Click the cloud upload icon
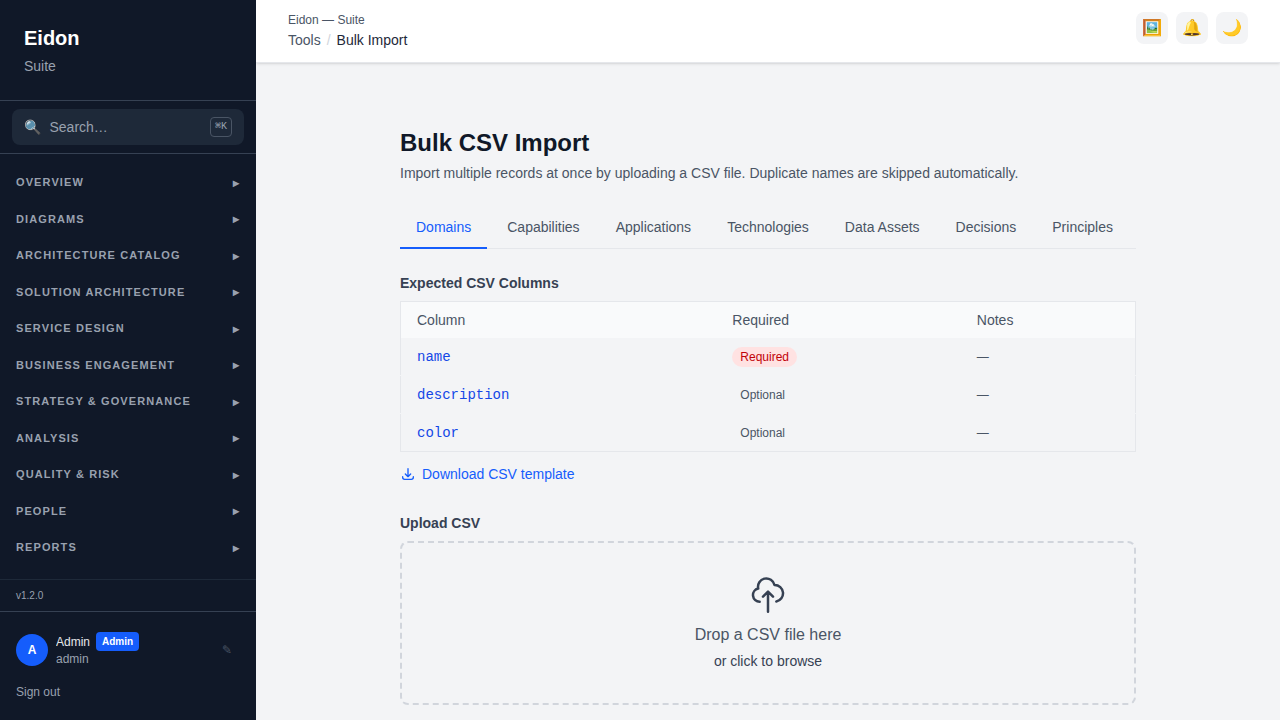This screenshot has height=720, width=1280. click(x=768, y=595)
